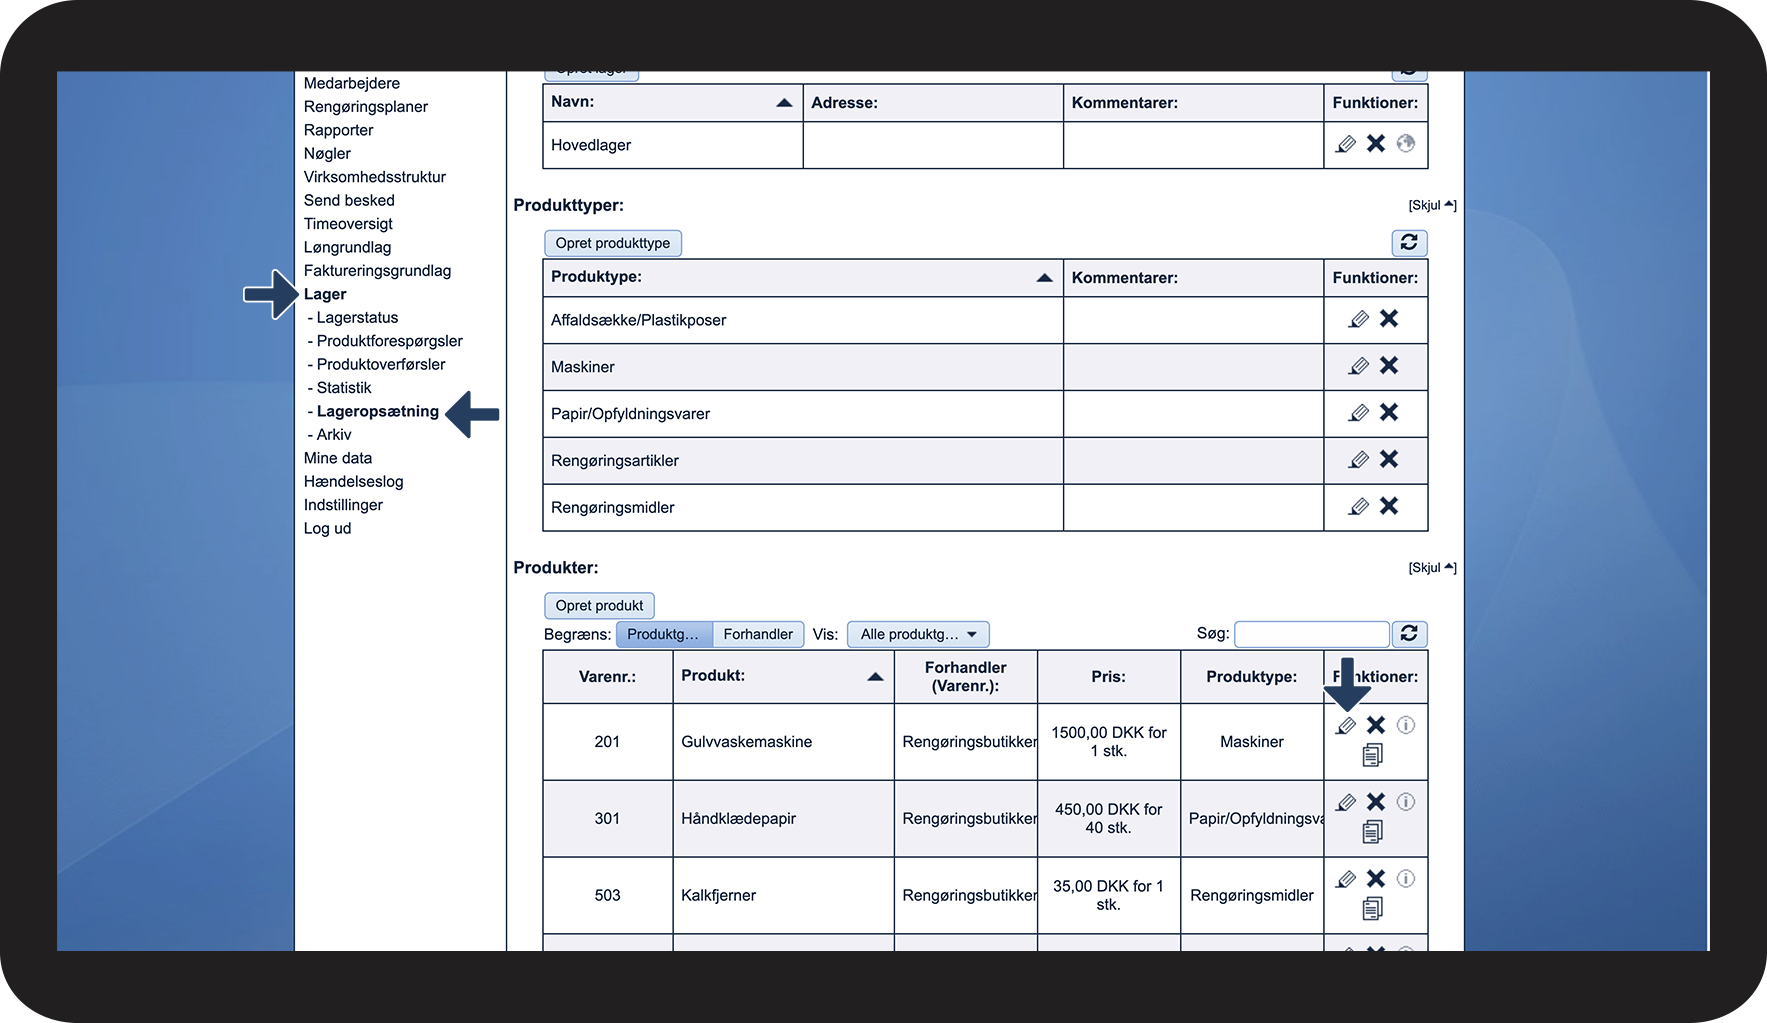The width and height of the screenshot is (1767, 1023).
Task: Delete the Rengøringsmidler product type
Action: [1389, 506]
